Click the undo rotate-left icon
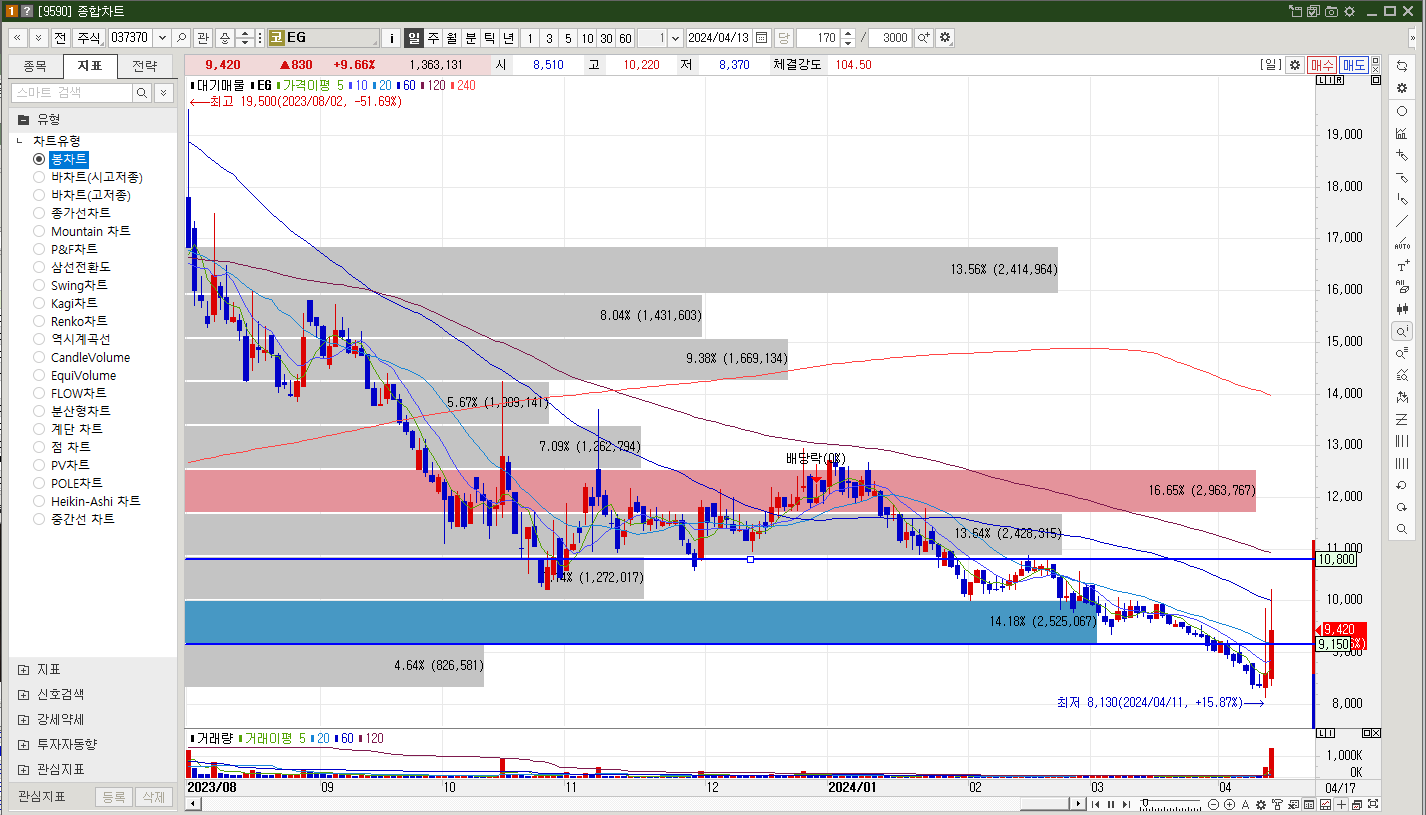The height and width of the screenshot is (815, 1426). pyautogui.click(x=1402, y=485)
